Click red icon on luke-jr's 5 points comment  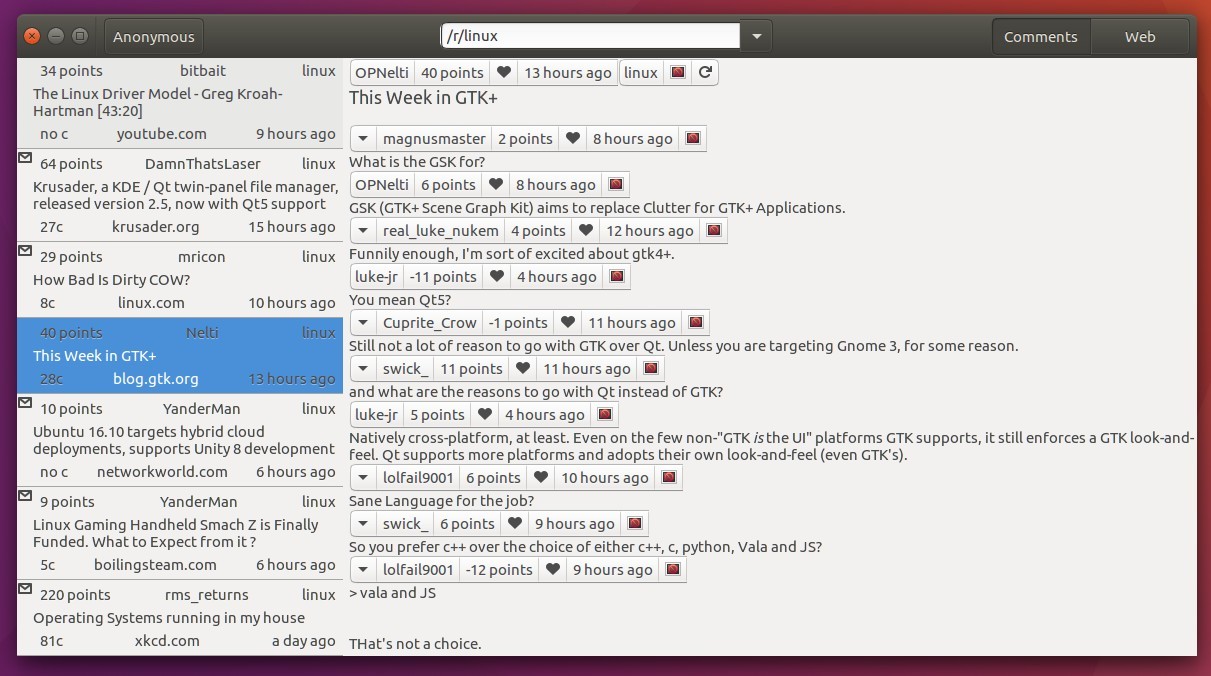pos(605,415)
